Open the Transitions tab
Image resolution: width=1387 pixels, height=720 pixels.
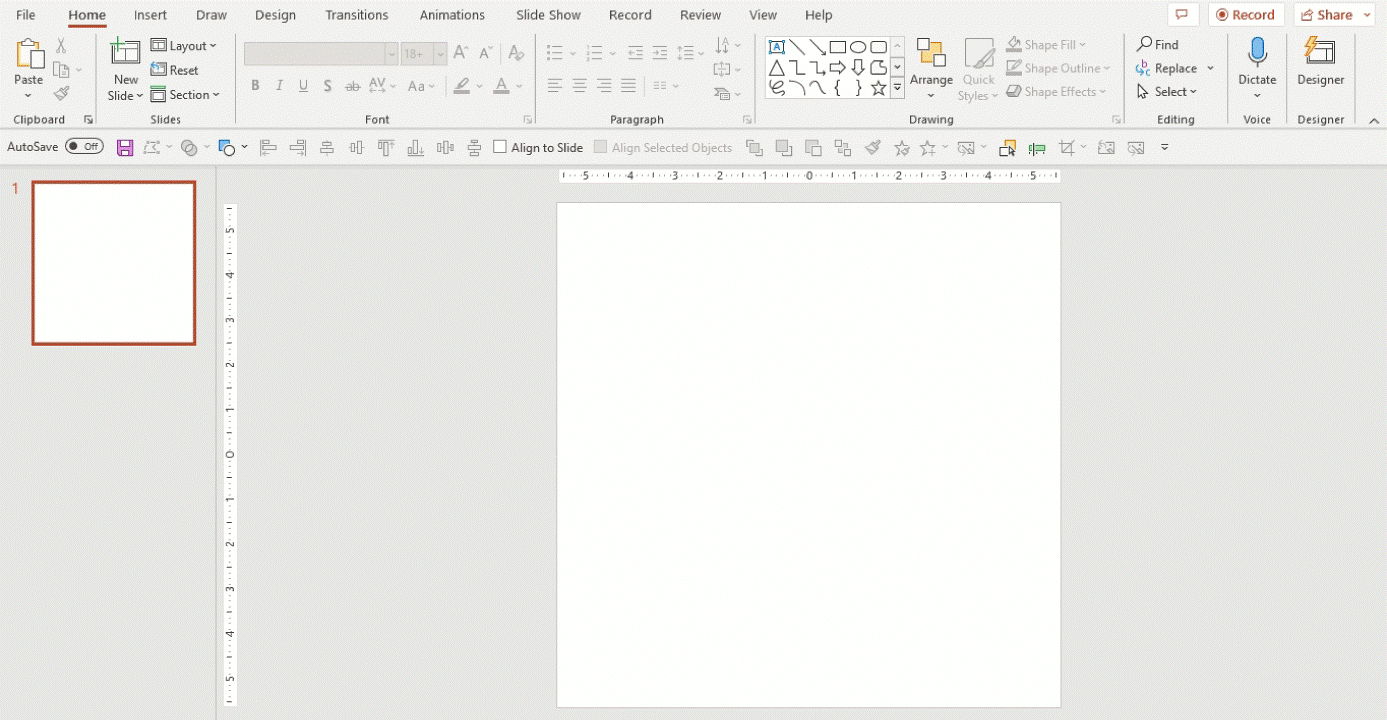tap(357, 15)
